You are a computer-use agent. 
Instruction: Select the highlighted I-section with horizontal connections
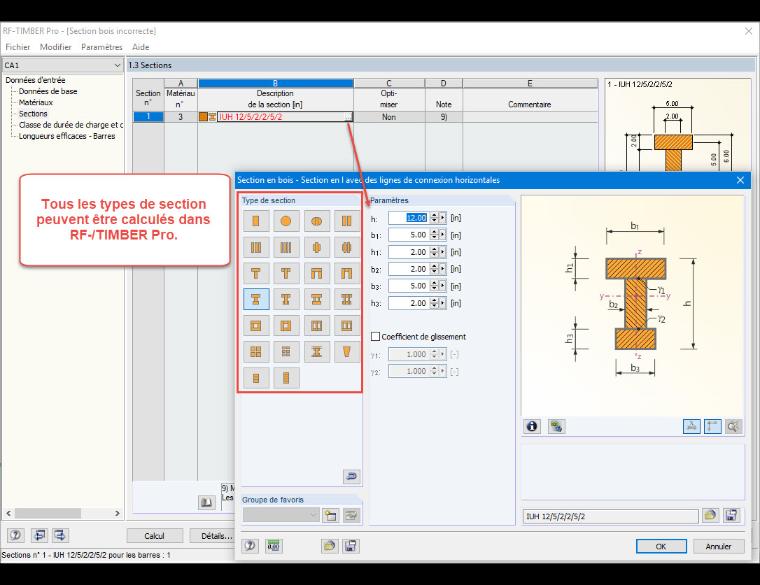(x=255, y=299)
